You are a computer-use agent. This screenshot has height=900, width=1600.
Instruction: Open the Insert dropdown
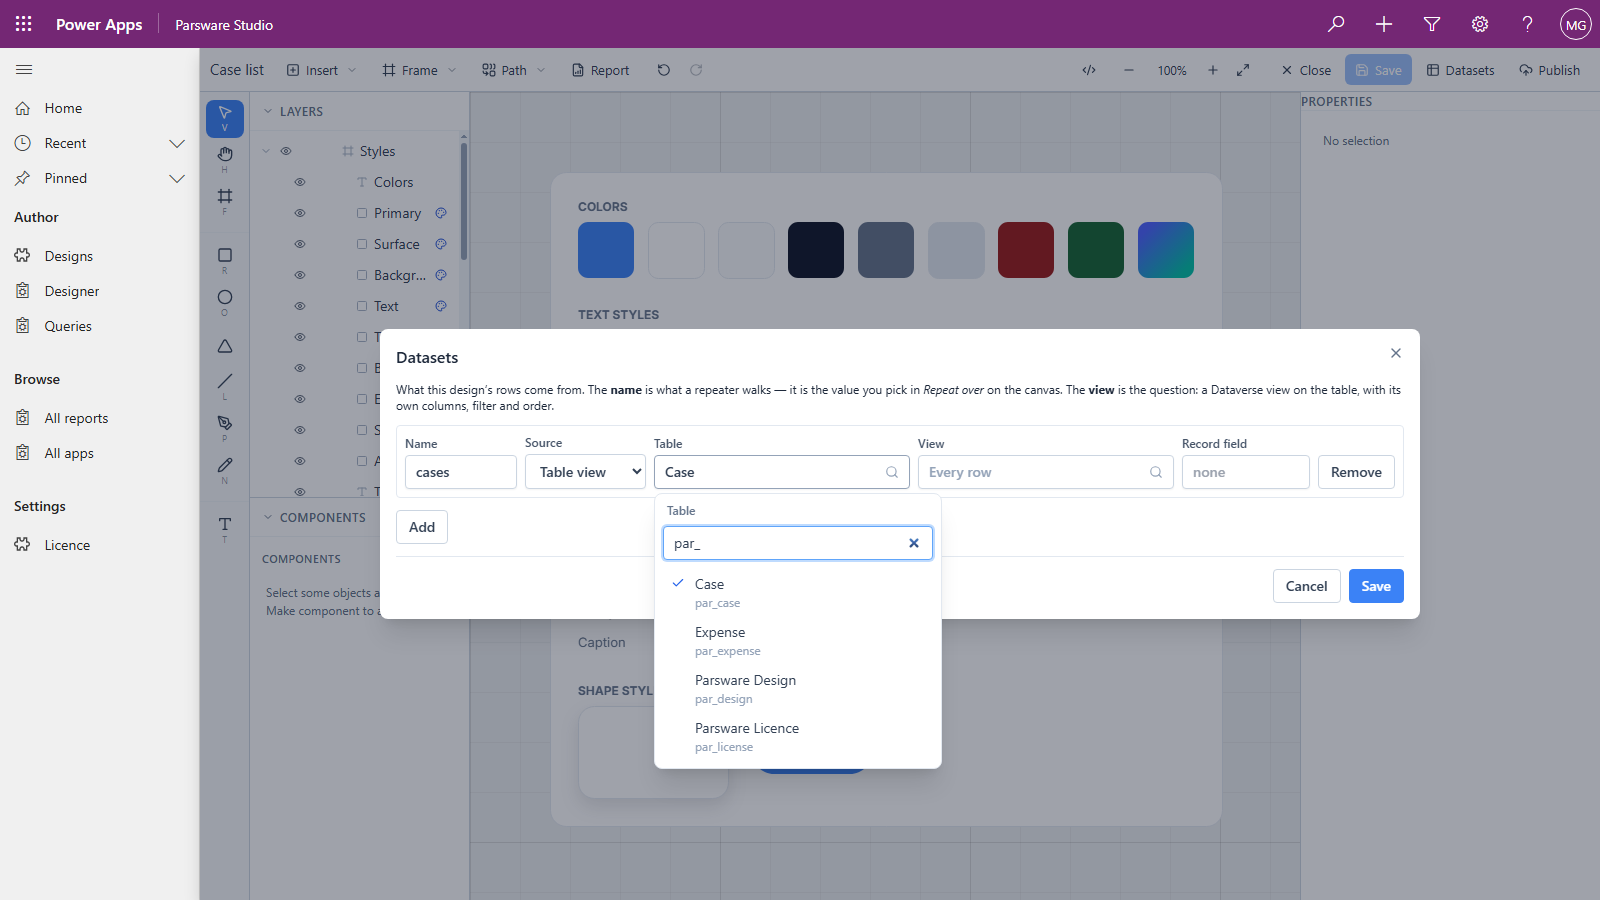click(x=321, y=70)
